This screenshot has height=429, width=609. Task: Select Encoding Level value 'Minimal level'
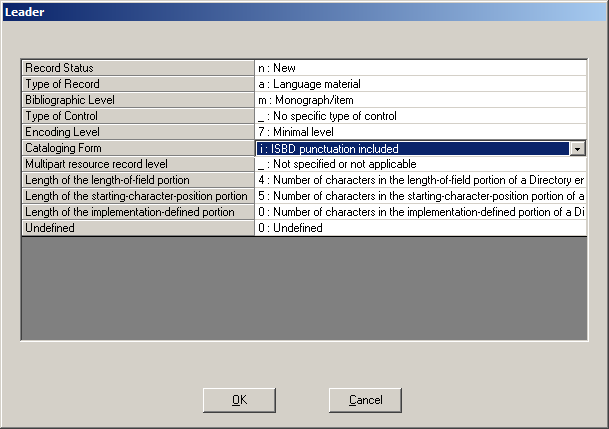click(x=420, y=132)
